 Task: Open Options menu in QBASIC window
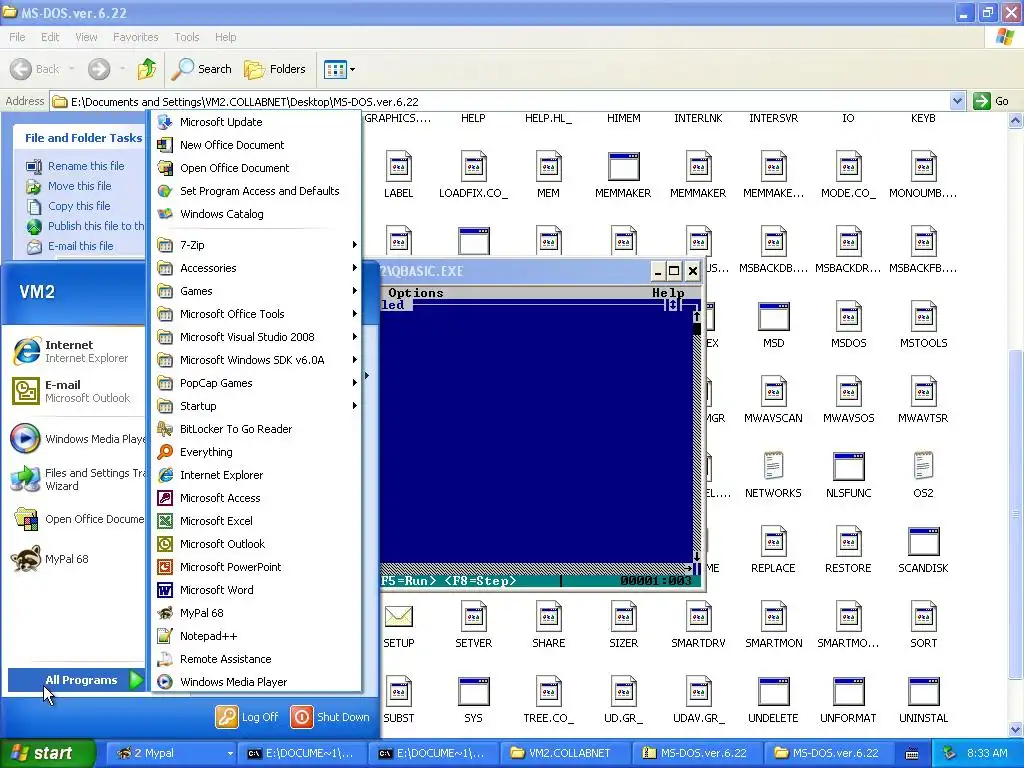pyautogui.click(x=415, y=293)
